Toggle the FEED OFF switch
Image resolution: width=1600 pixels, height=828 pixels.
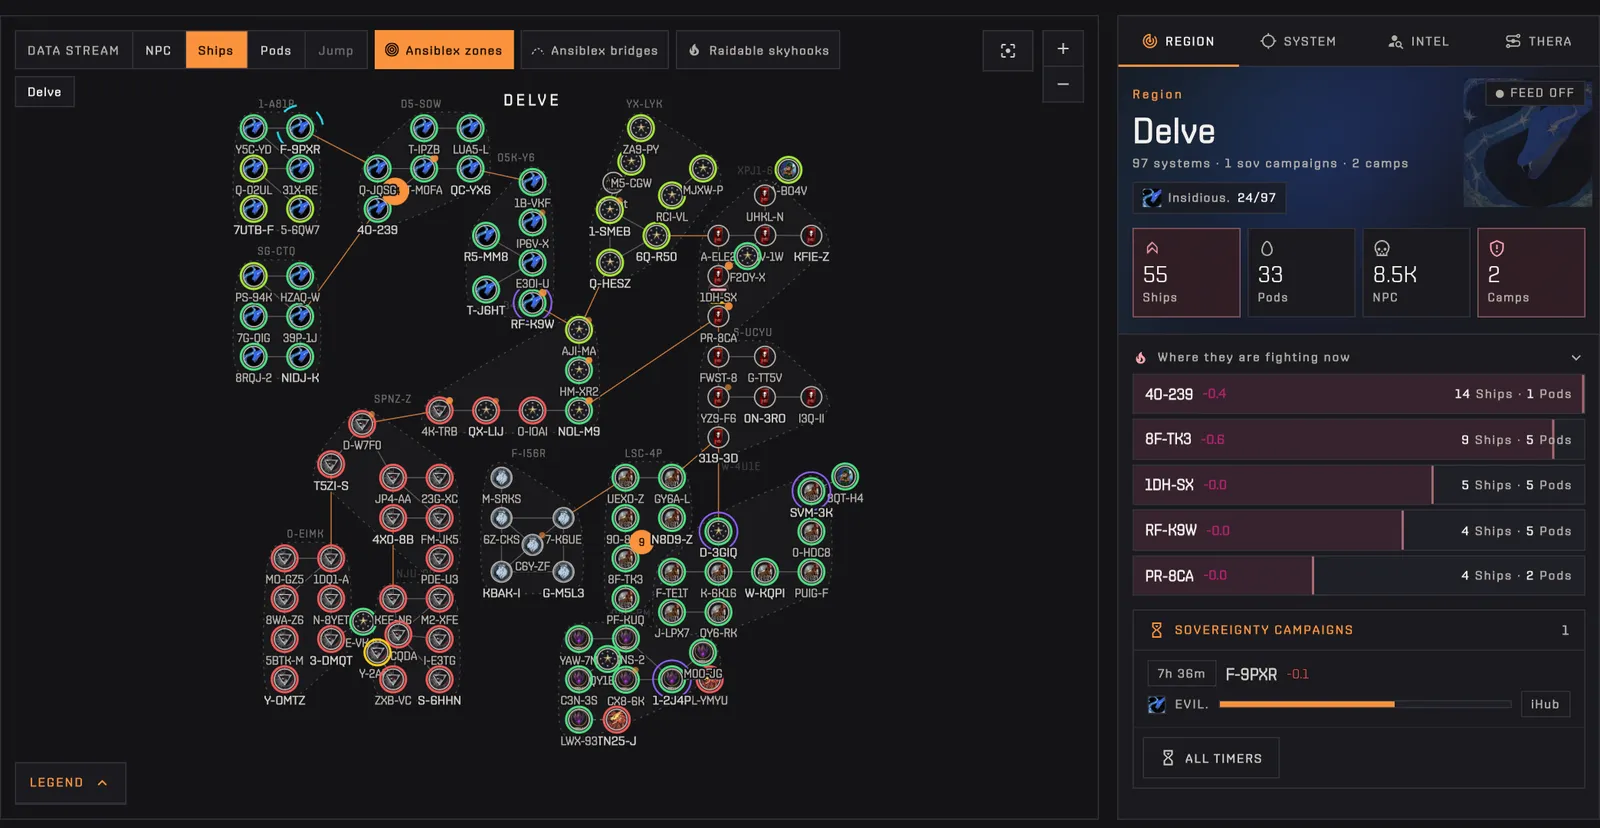click(1535, 93)
